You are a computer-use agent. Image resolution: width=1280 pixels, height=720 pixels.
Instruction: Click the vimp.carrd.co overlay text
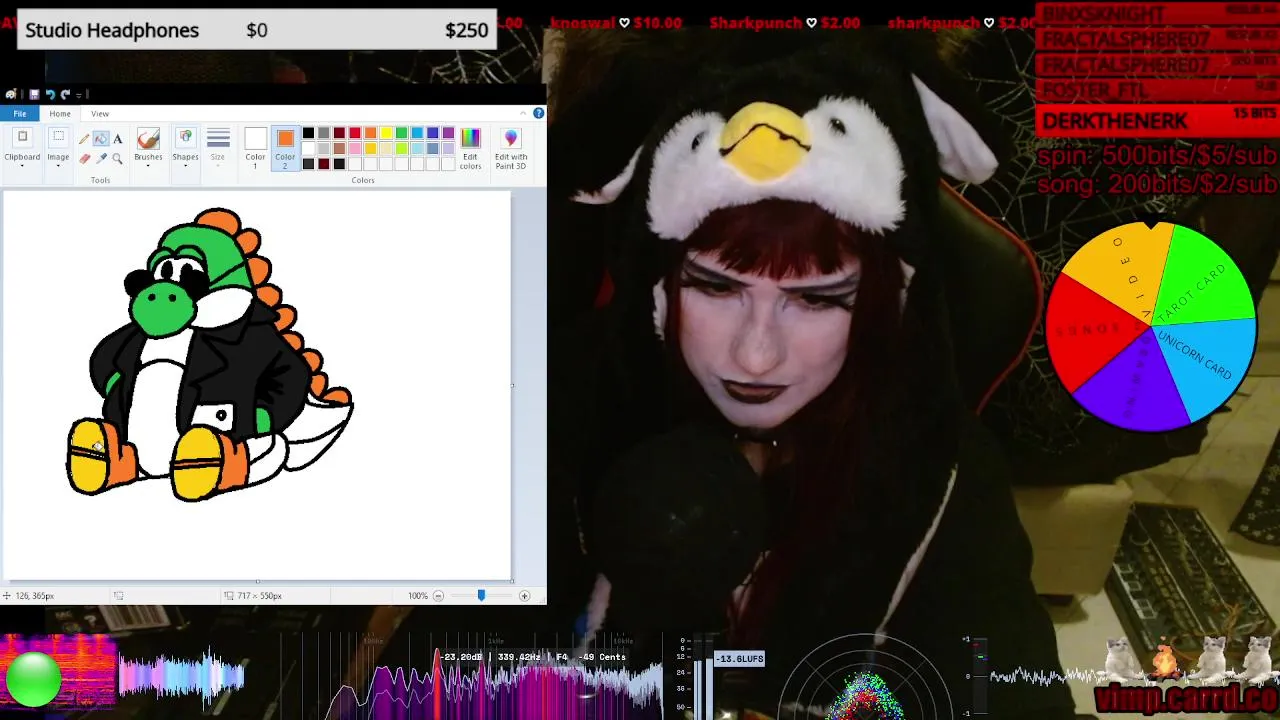[1186, 697]
